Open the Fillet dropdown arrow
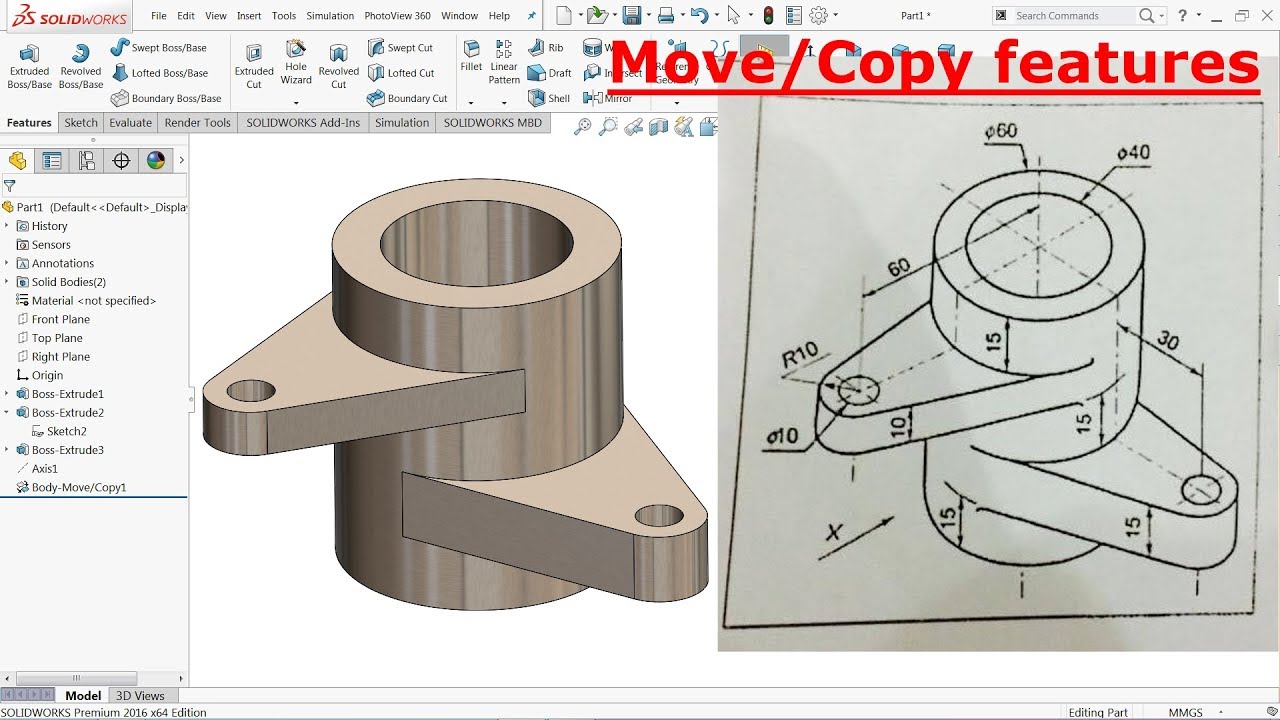Image resolution: width=1280 pixels, height=720 pixels. click(x=471, y=103)
